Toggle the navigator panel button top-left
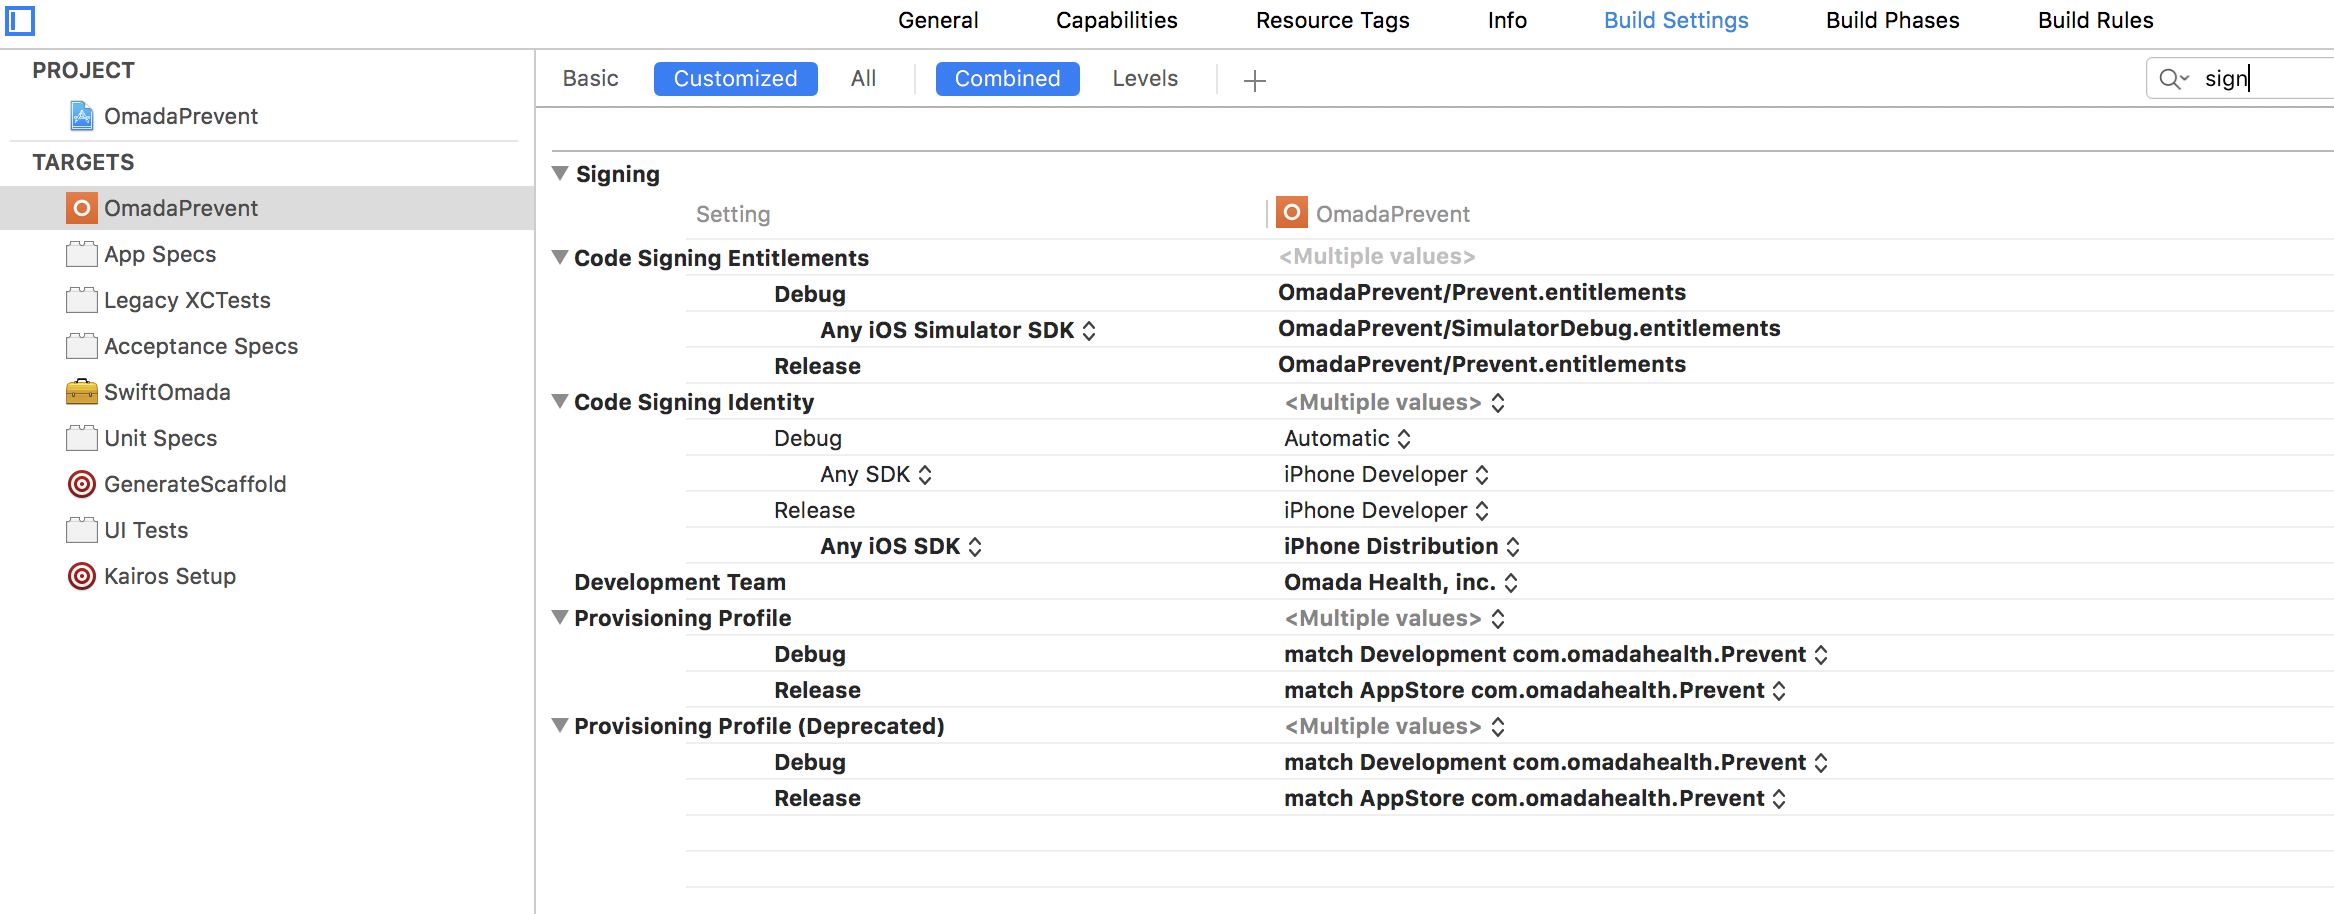Viewport: 2334px width, 914px height. click(x=20, y=21)
